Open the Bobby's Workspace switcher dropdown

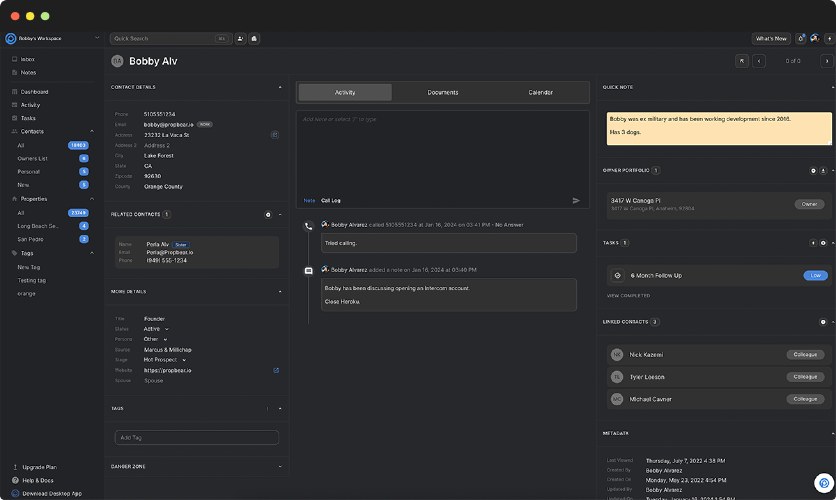click(x=97, y=38)
